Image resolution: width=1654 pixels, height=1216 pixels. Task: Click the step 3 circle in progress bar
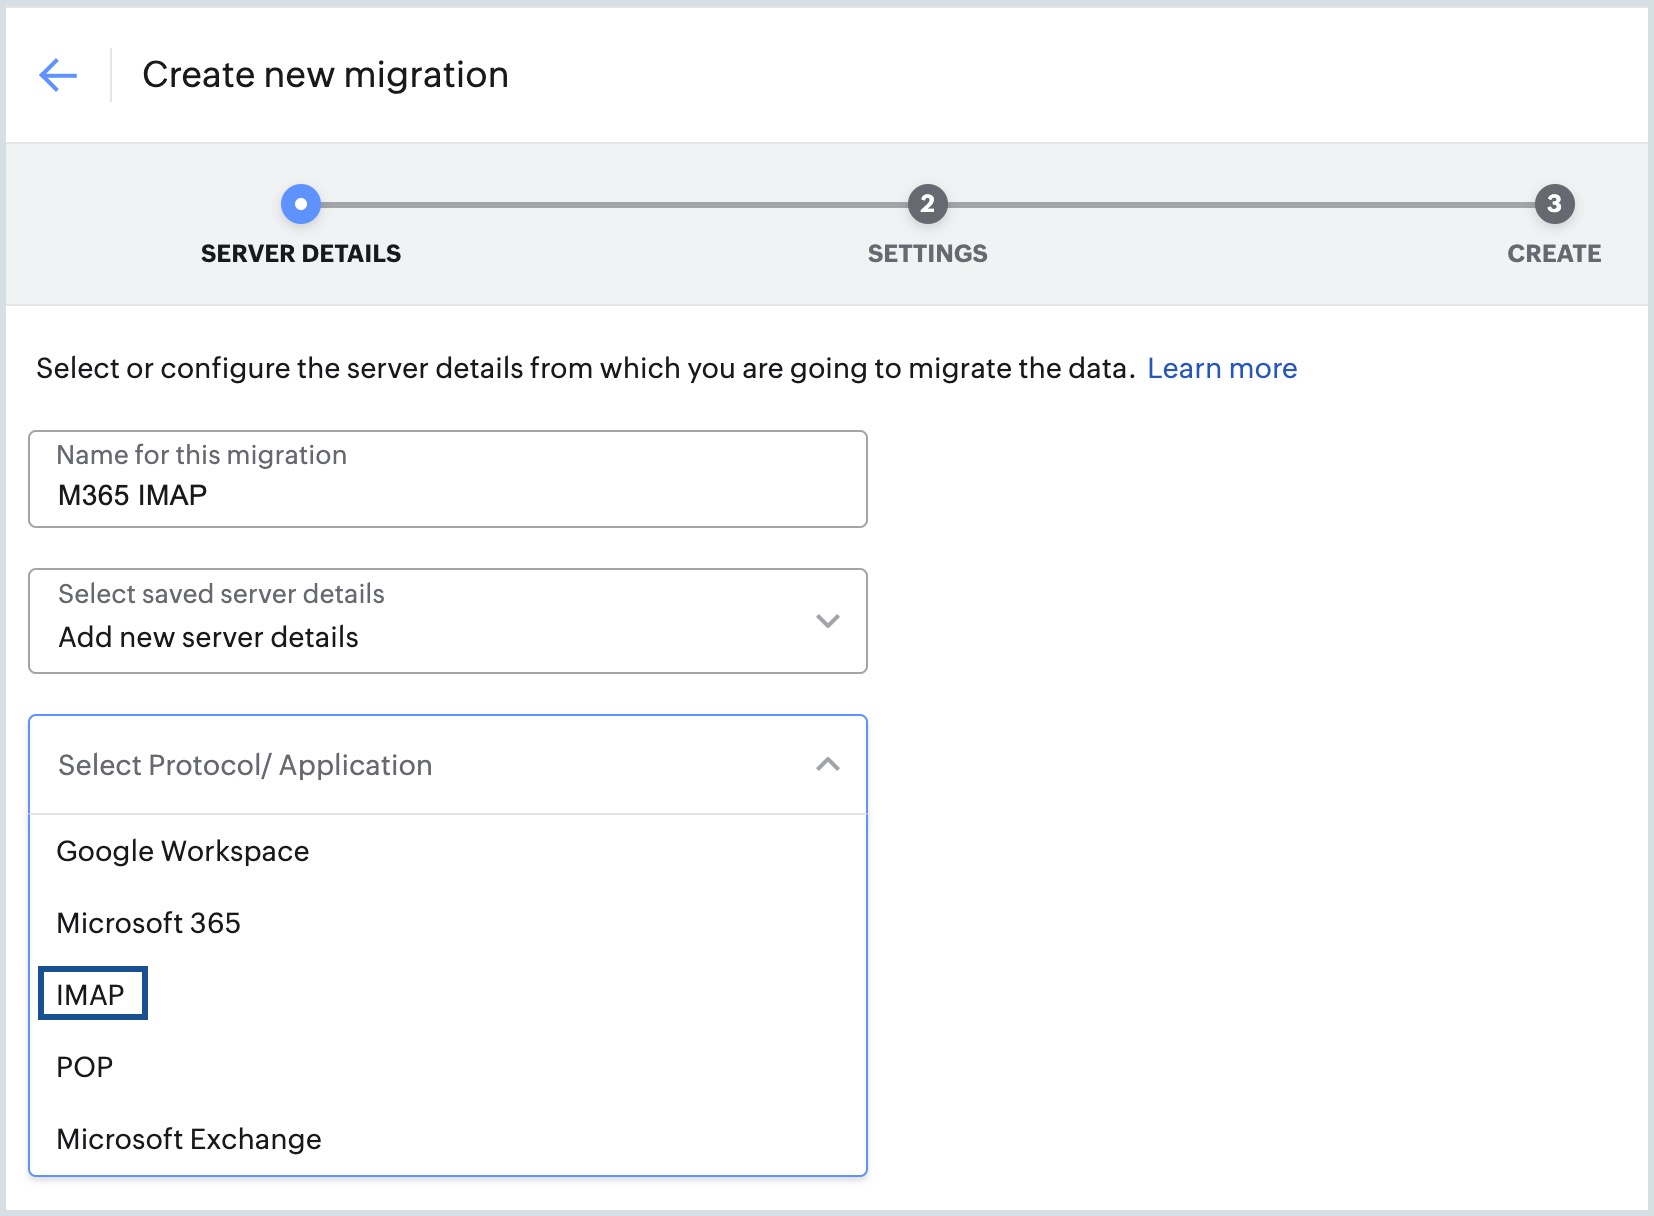point(1553,203)
